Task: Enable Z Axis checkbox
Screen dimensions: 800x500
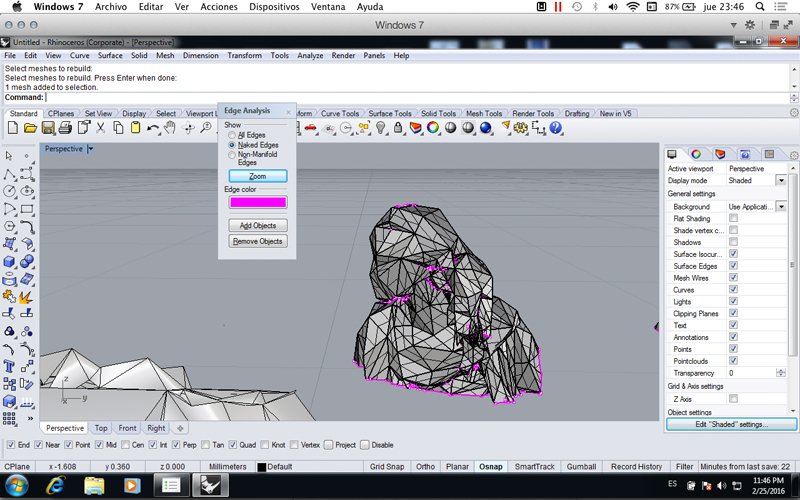Action: (x=733, y=398)
